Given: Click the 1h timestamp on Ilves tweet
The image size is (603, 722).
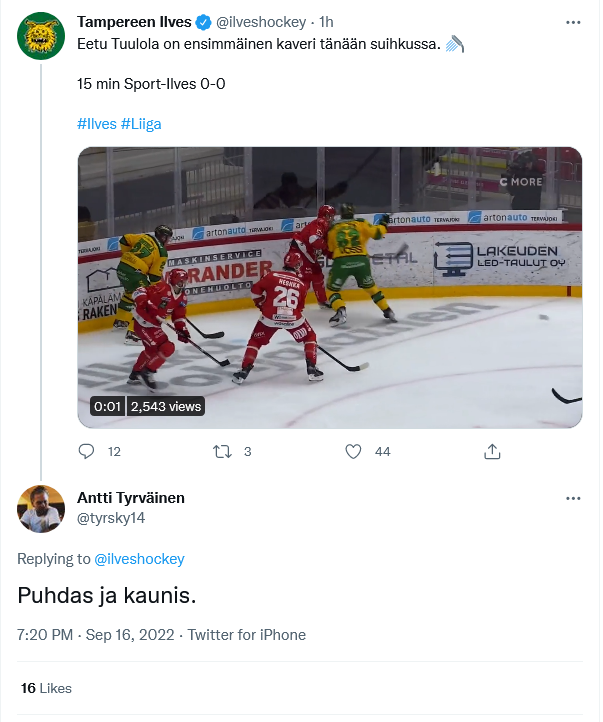Looking at the screenshot, I should point(326,22).
